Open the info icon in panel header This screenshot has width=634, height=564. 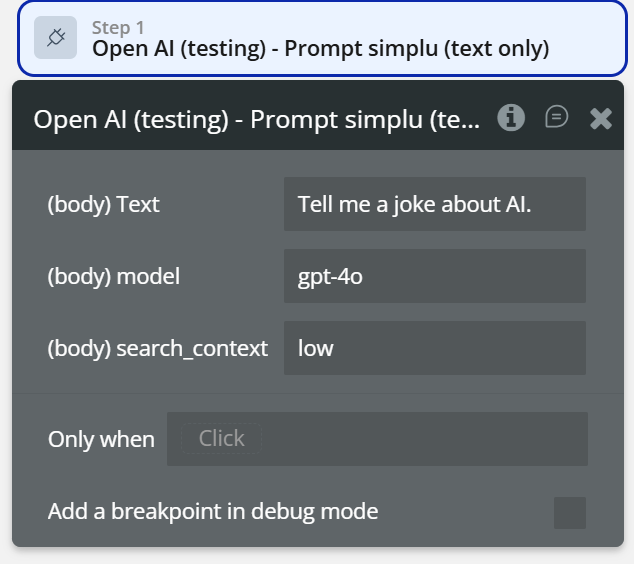(x=511, y=118)
